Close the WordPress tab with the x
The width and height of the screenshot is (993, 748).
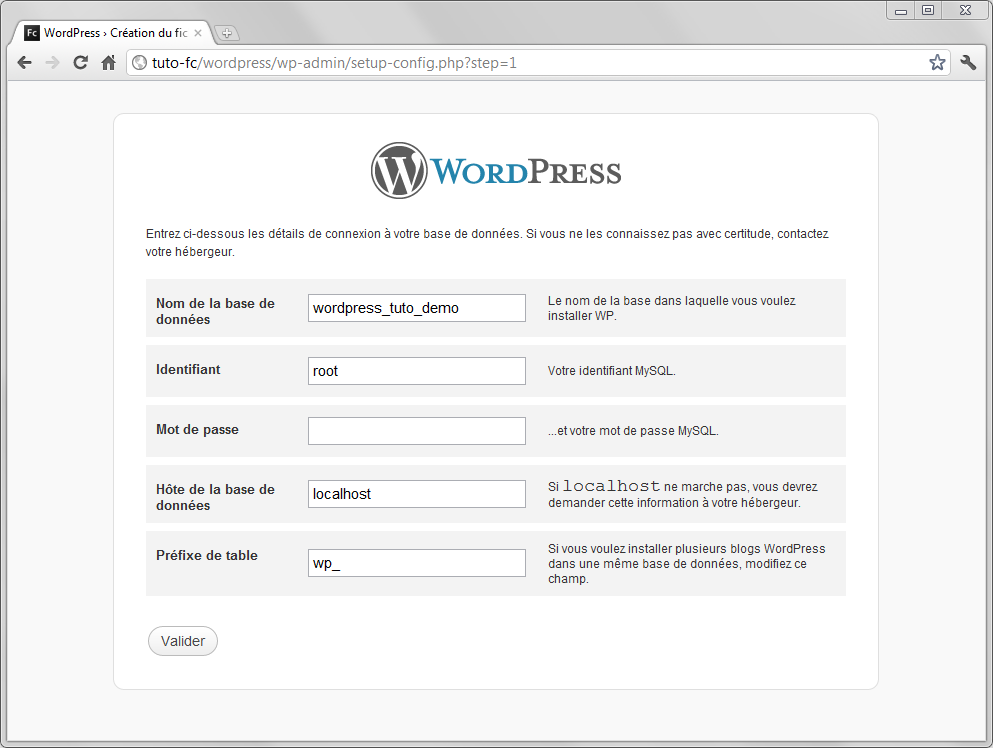coord(198,33)
